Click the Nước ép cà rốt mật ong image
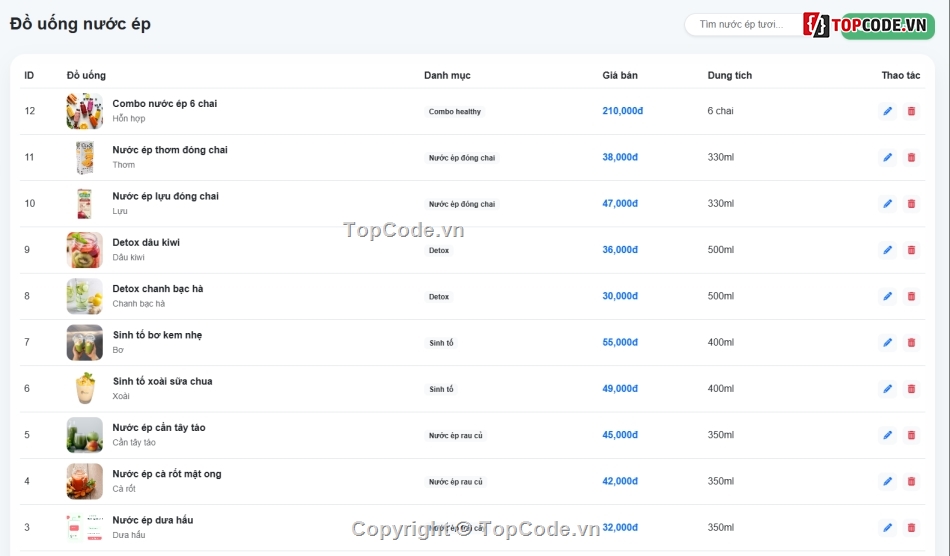 coord(85,482)
